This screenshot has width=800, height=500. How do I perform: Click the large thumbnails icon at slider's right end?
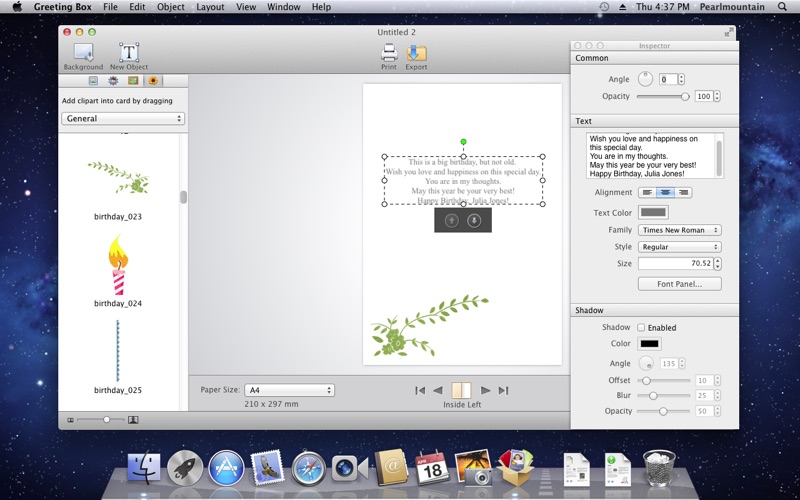[133, 420]
